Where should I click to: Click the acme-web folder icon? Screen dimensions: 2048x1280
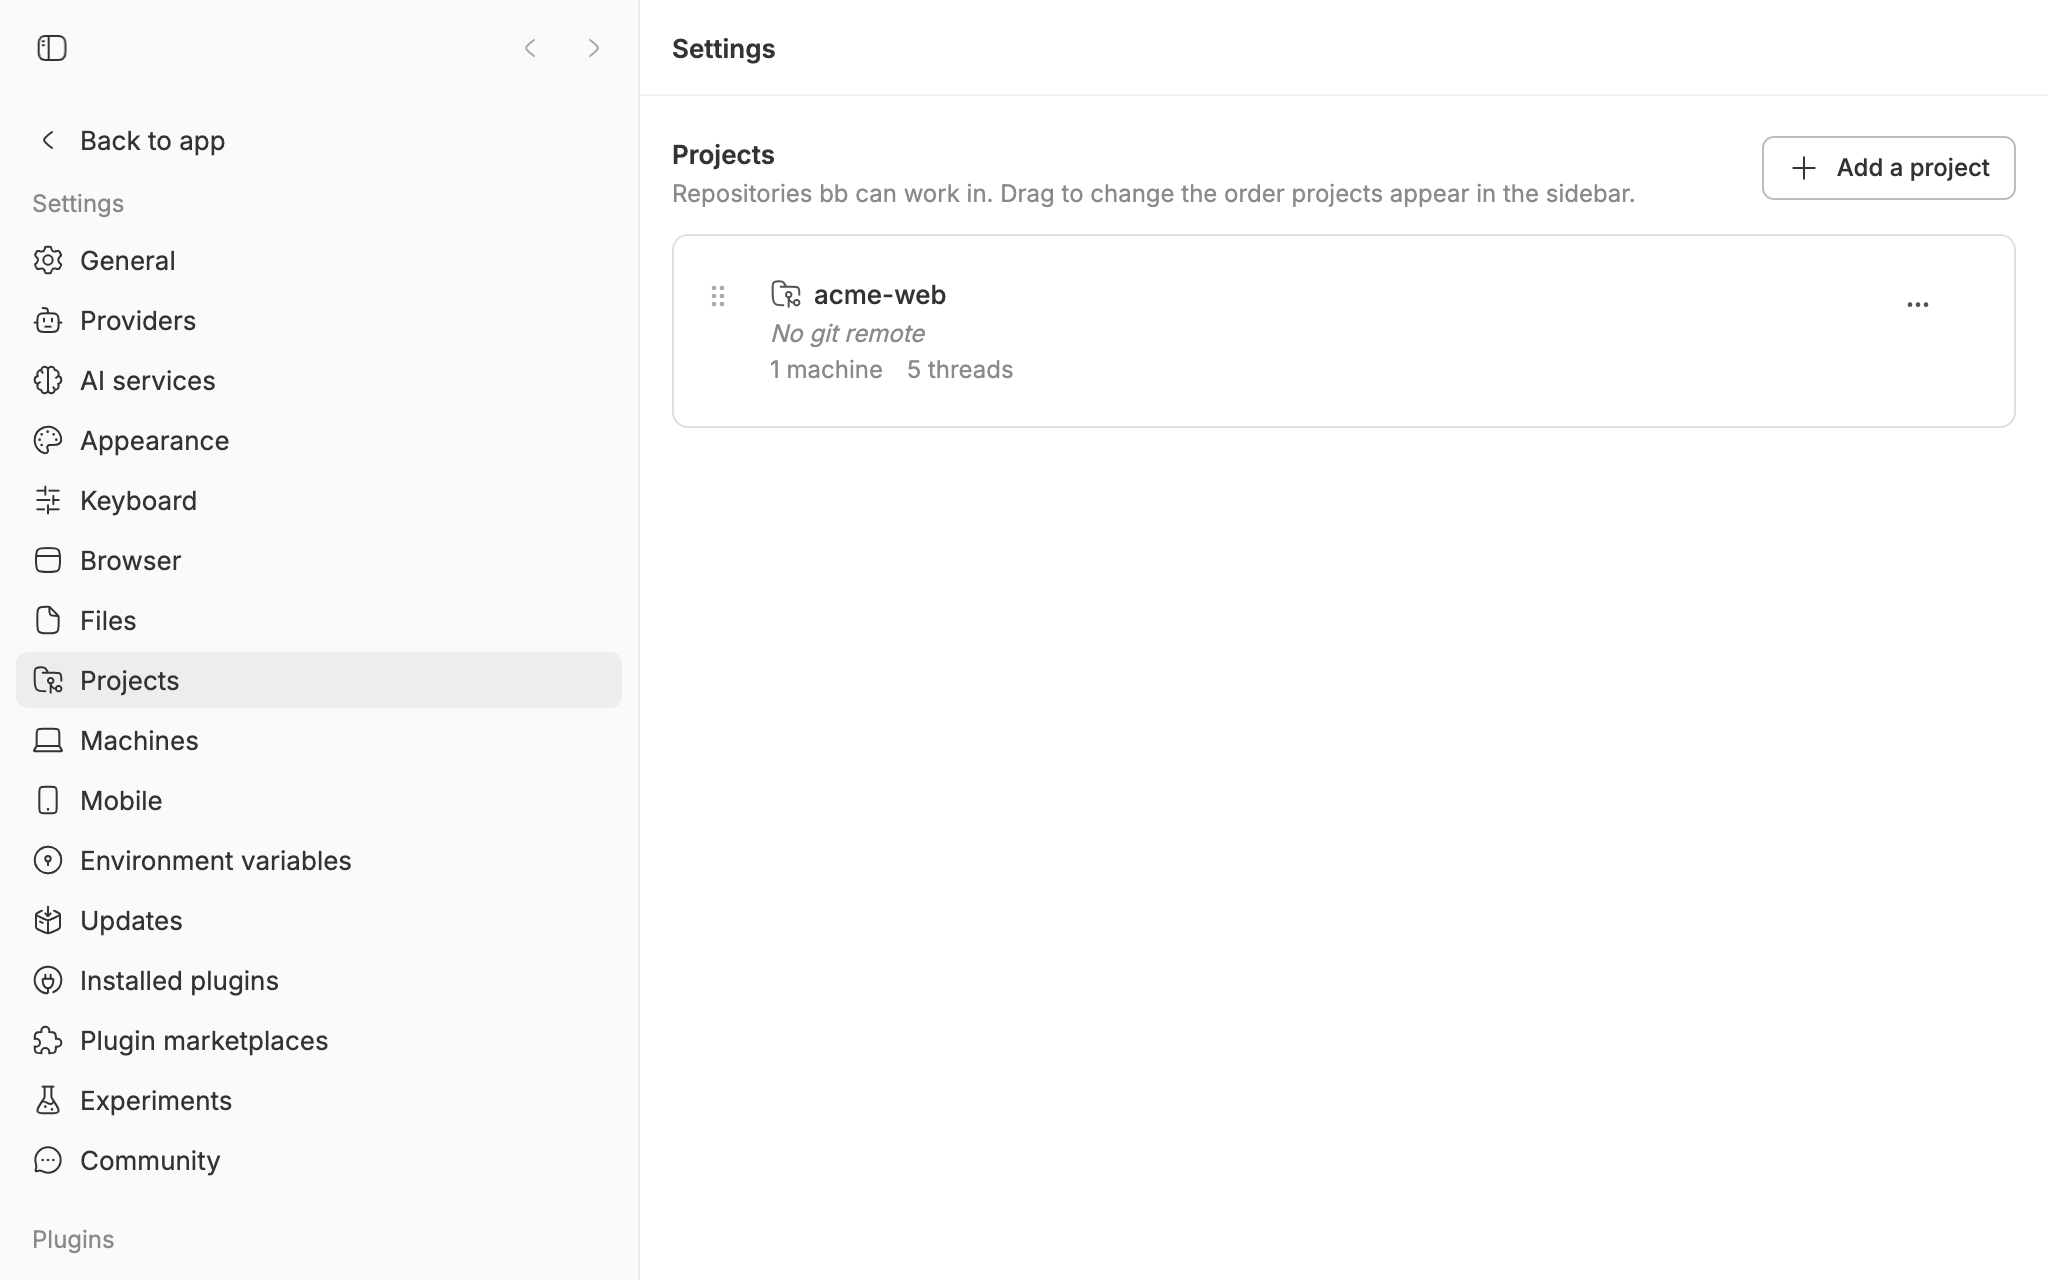[x=786, y=294]
